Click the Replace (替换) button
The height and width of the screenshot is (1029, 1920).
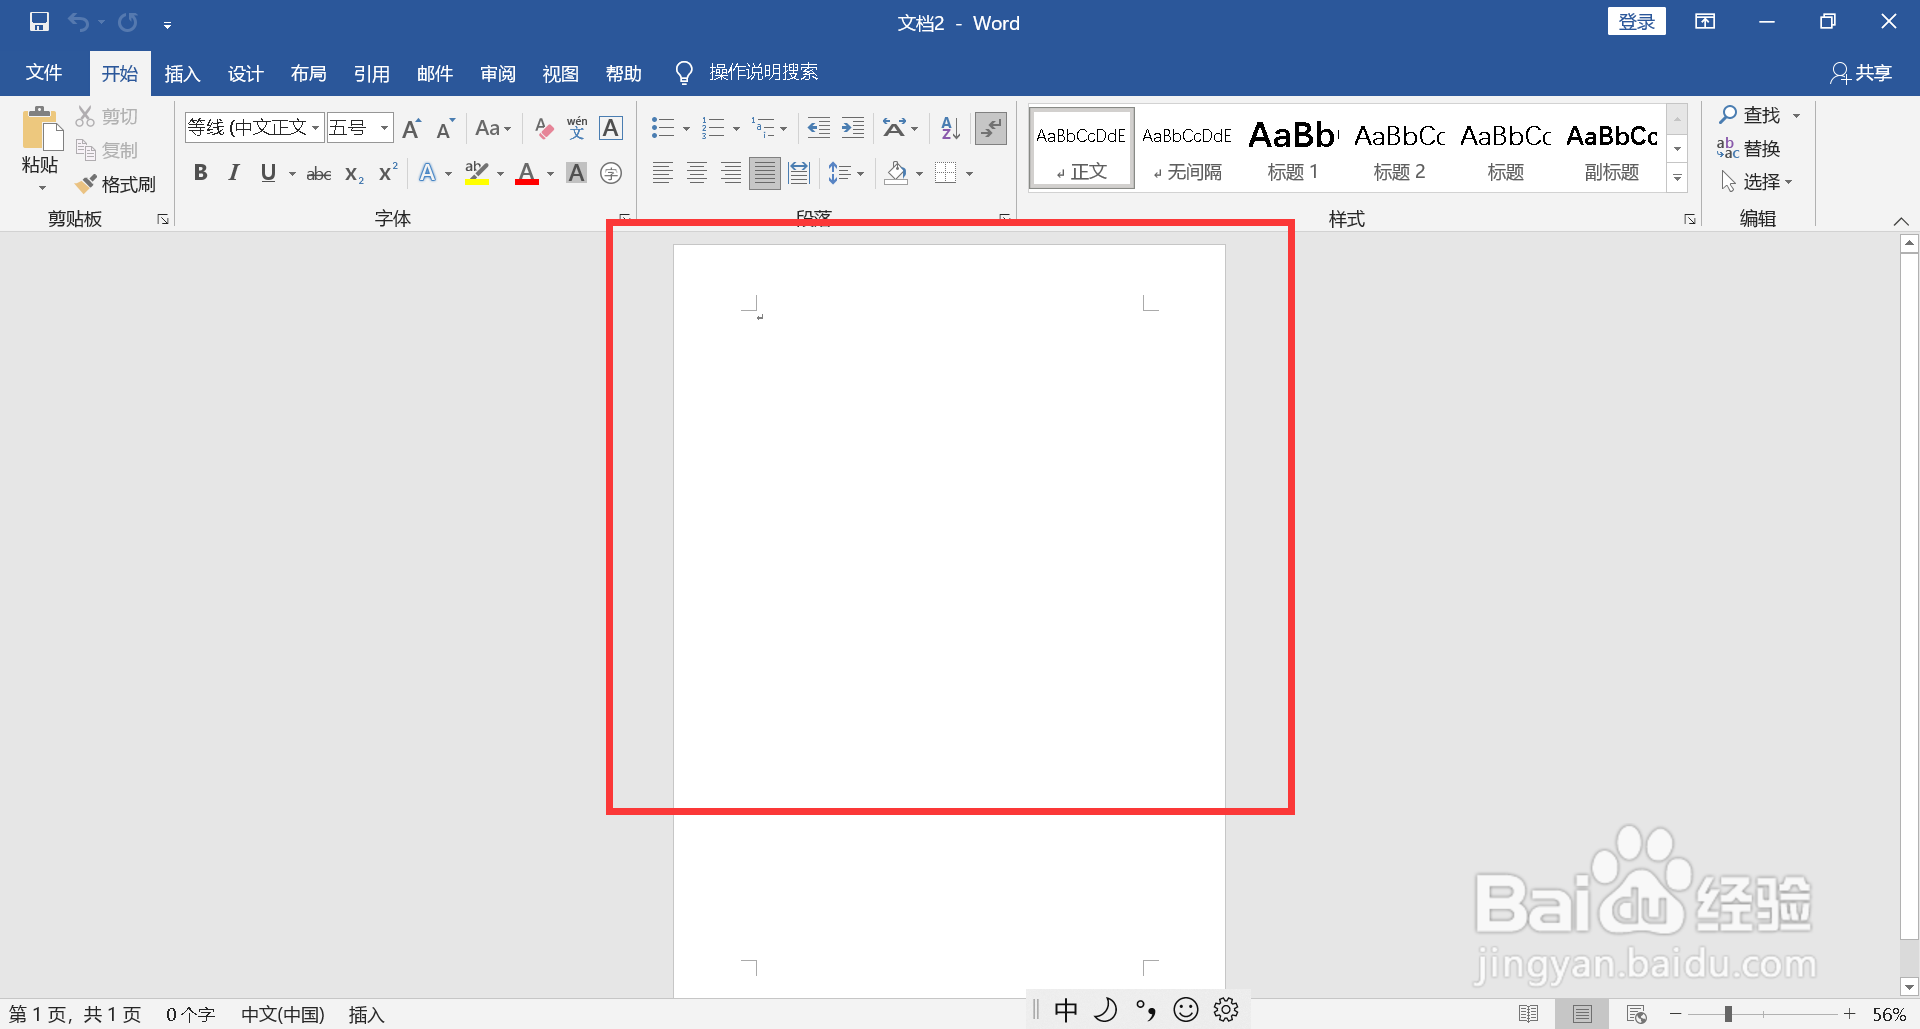[x=1748, y=149]
